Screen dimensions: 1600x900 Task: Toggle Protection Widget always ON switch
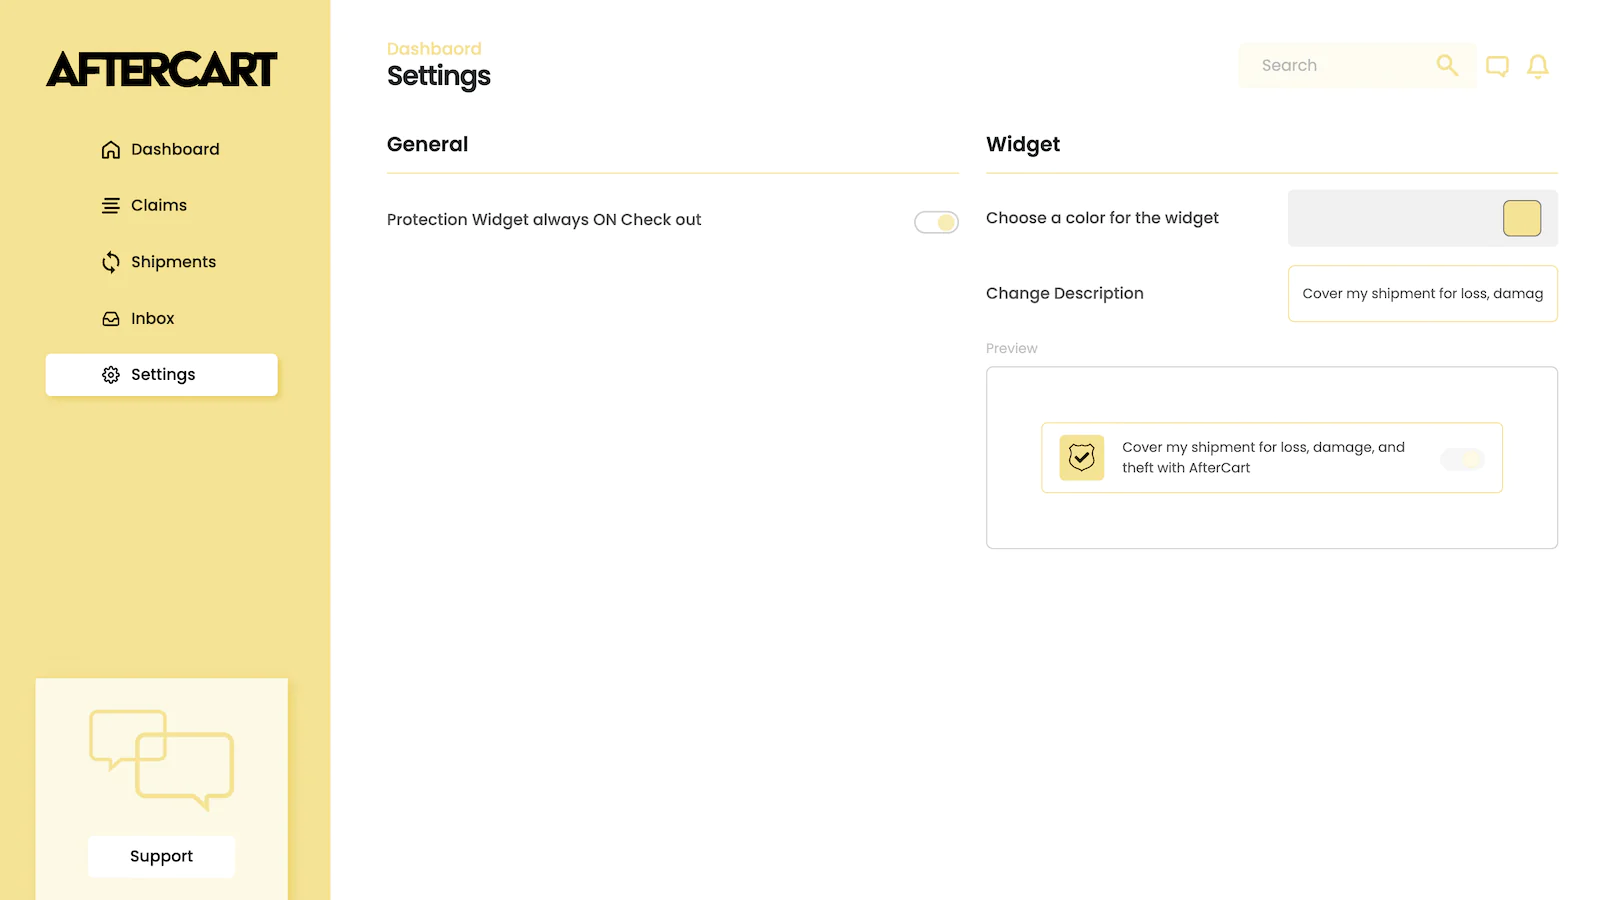coord(936,222)
